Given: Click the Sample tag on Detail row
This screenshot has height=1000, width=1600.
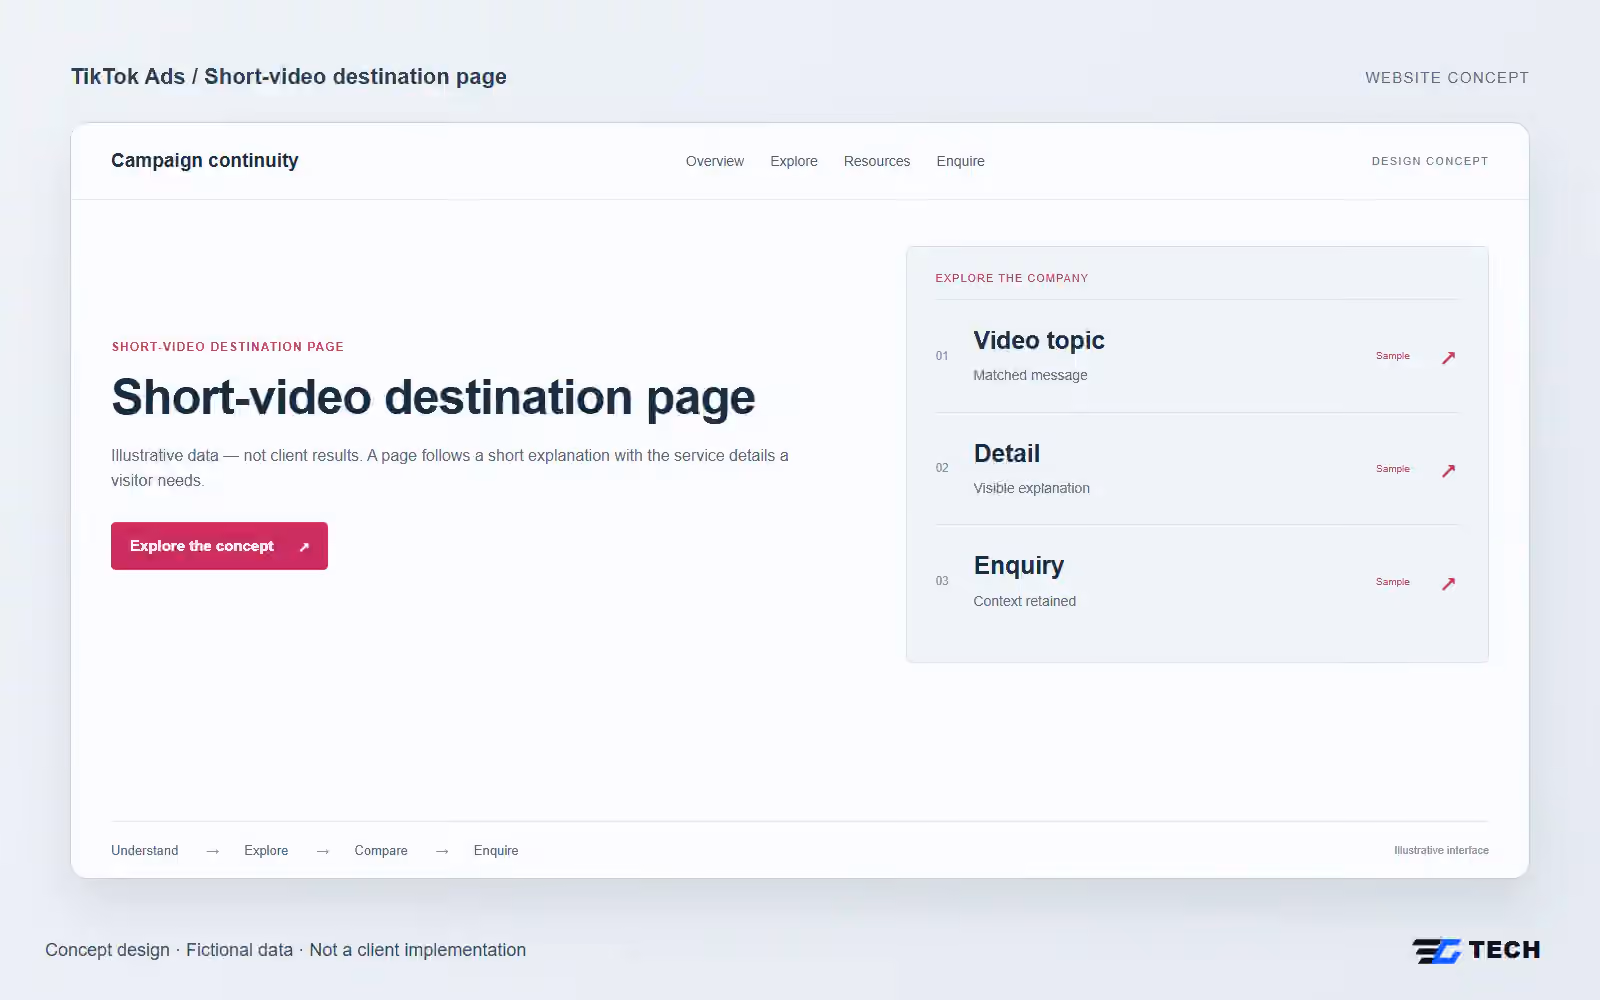Looking at the screenshot, I should (1392, 469).
